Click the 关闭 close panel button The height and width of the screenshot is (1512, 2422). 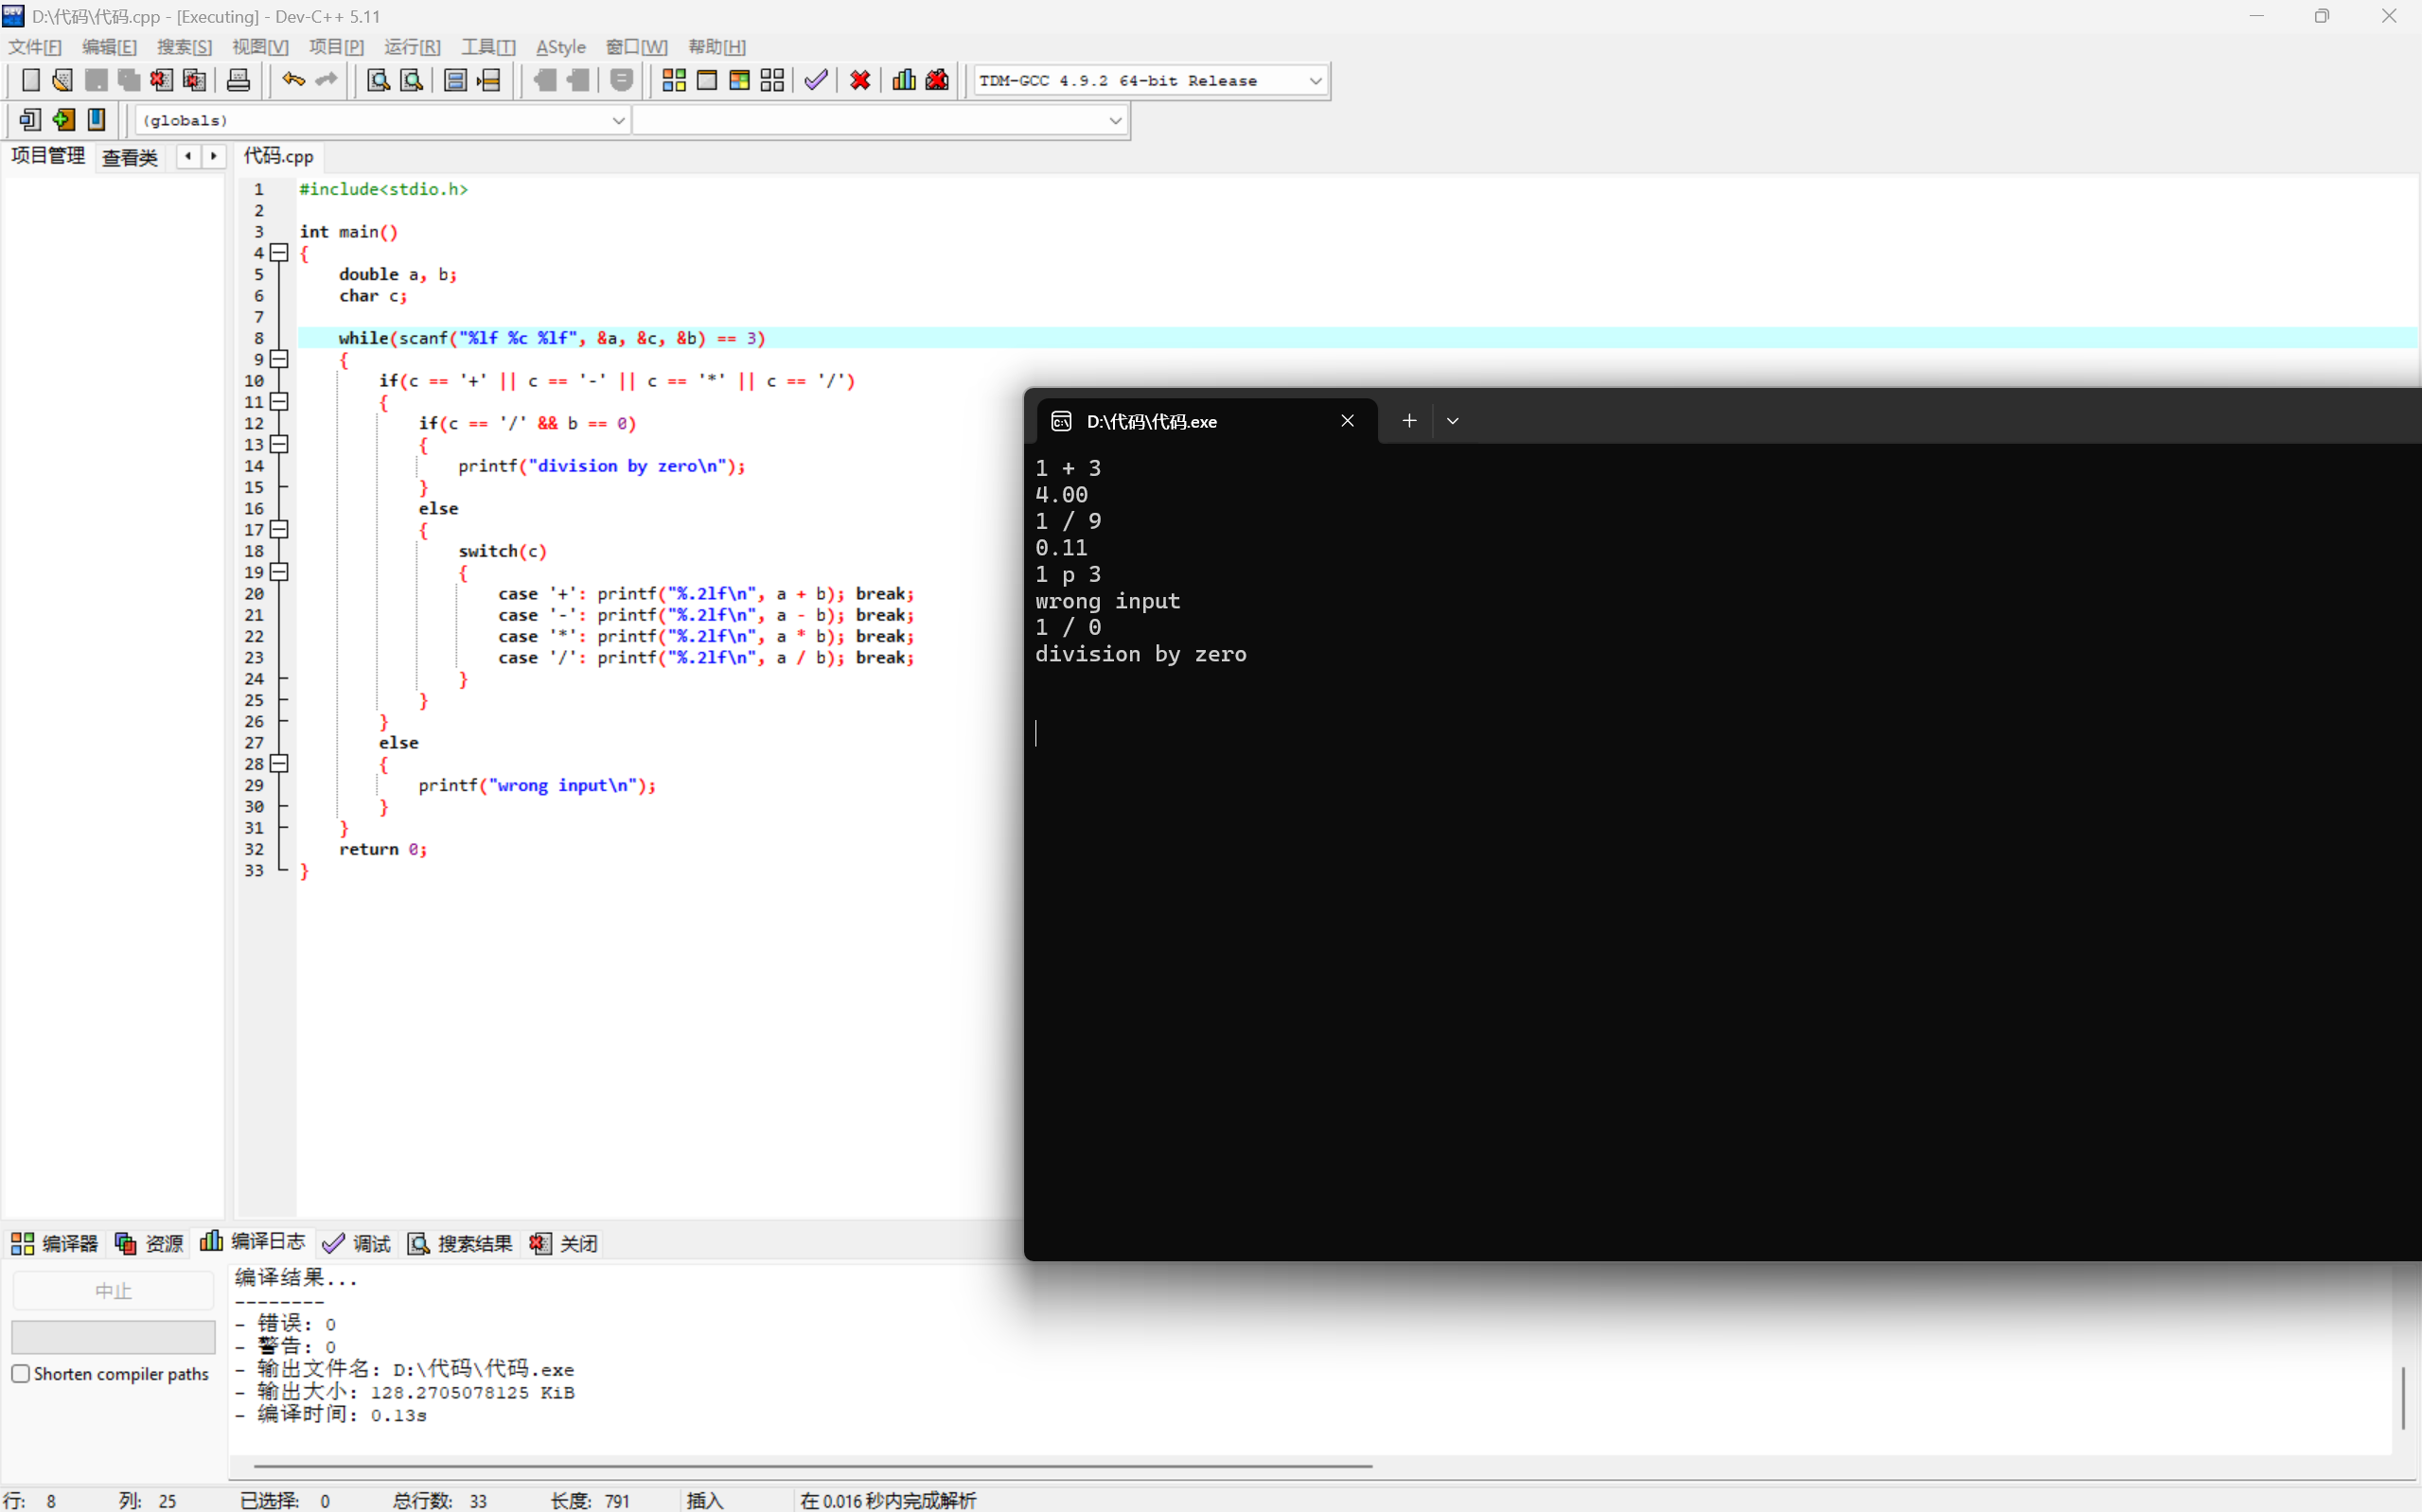[564, 1243]
